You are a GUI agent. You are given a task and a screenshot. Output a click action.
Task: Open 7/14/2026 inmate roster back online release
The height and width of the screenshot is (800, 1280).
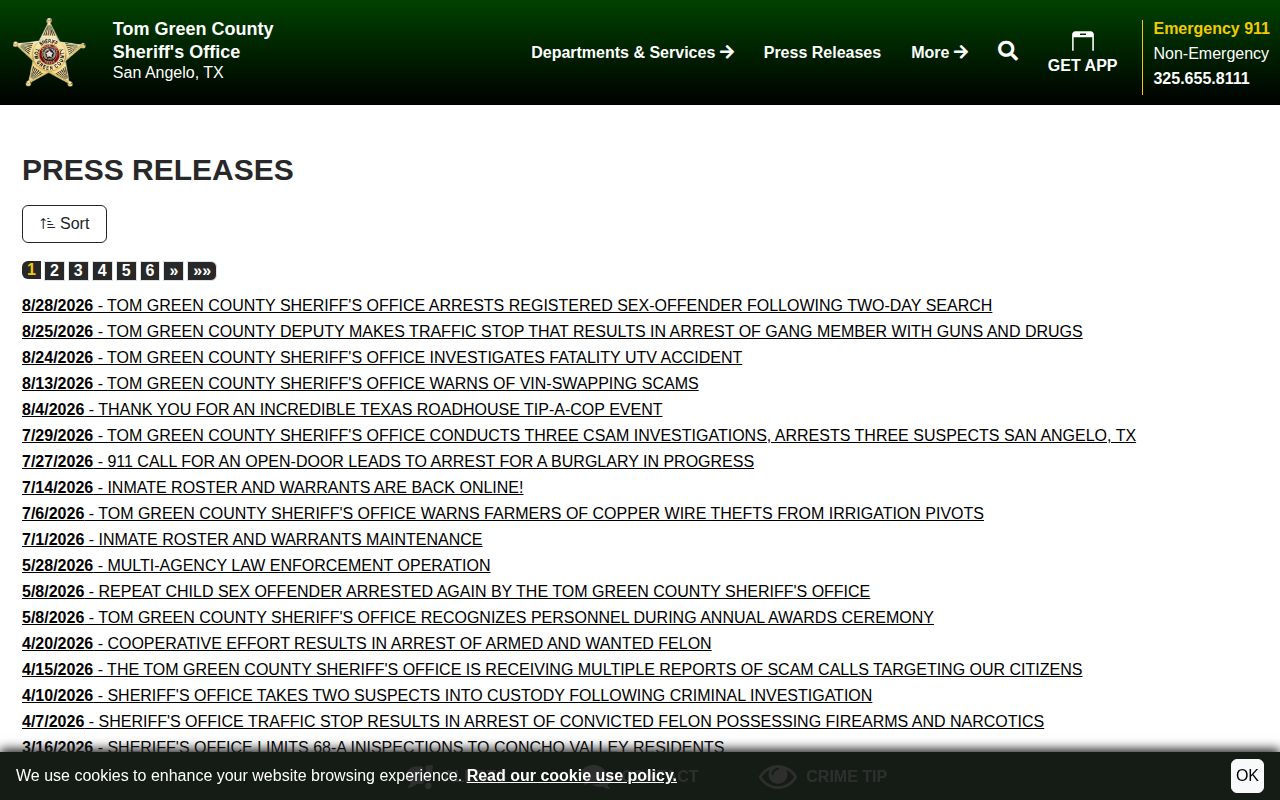coord(273,487)
